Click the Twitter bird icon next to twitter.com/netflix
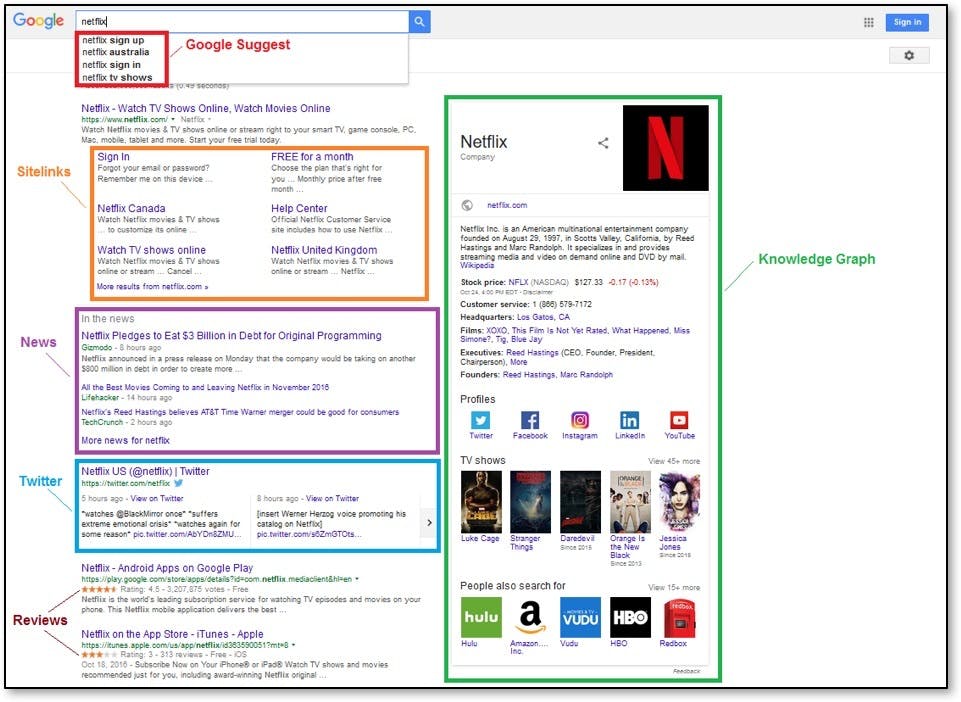The width and height of the screenshot is (961, 702). (x=179, y=483)
